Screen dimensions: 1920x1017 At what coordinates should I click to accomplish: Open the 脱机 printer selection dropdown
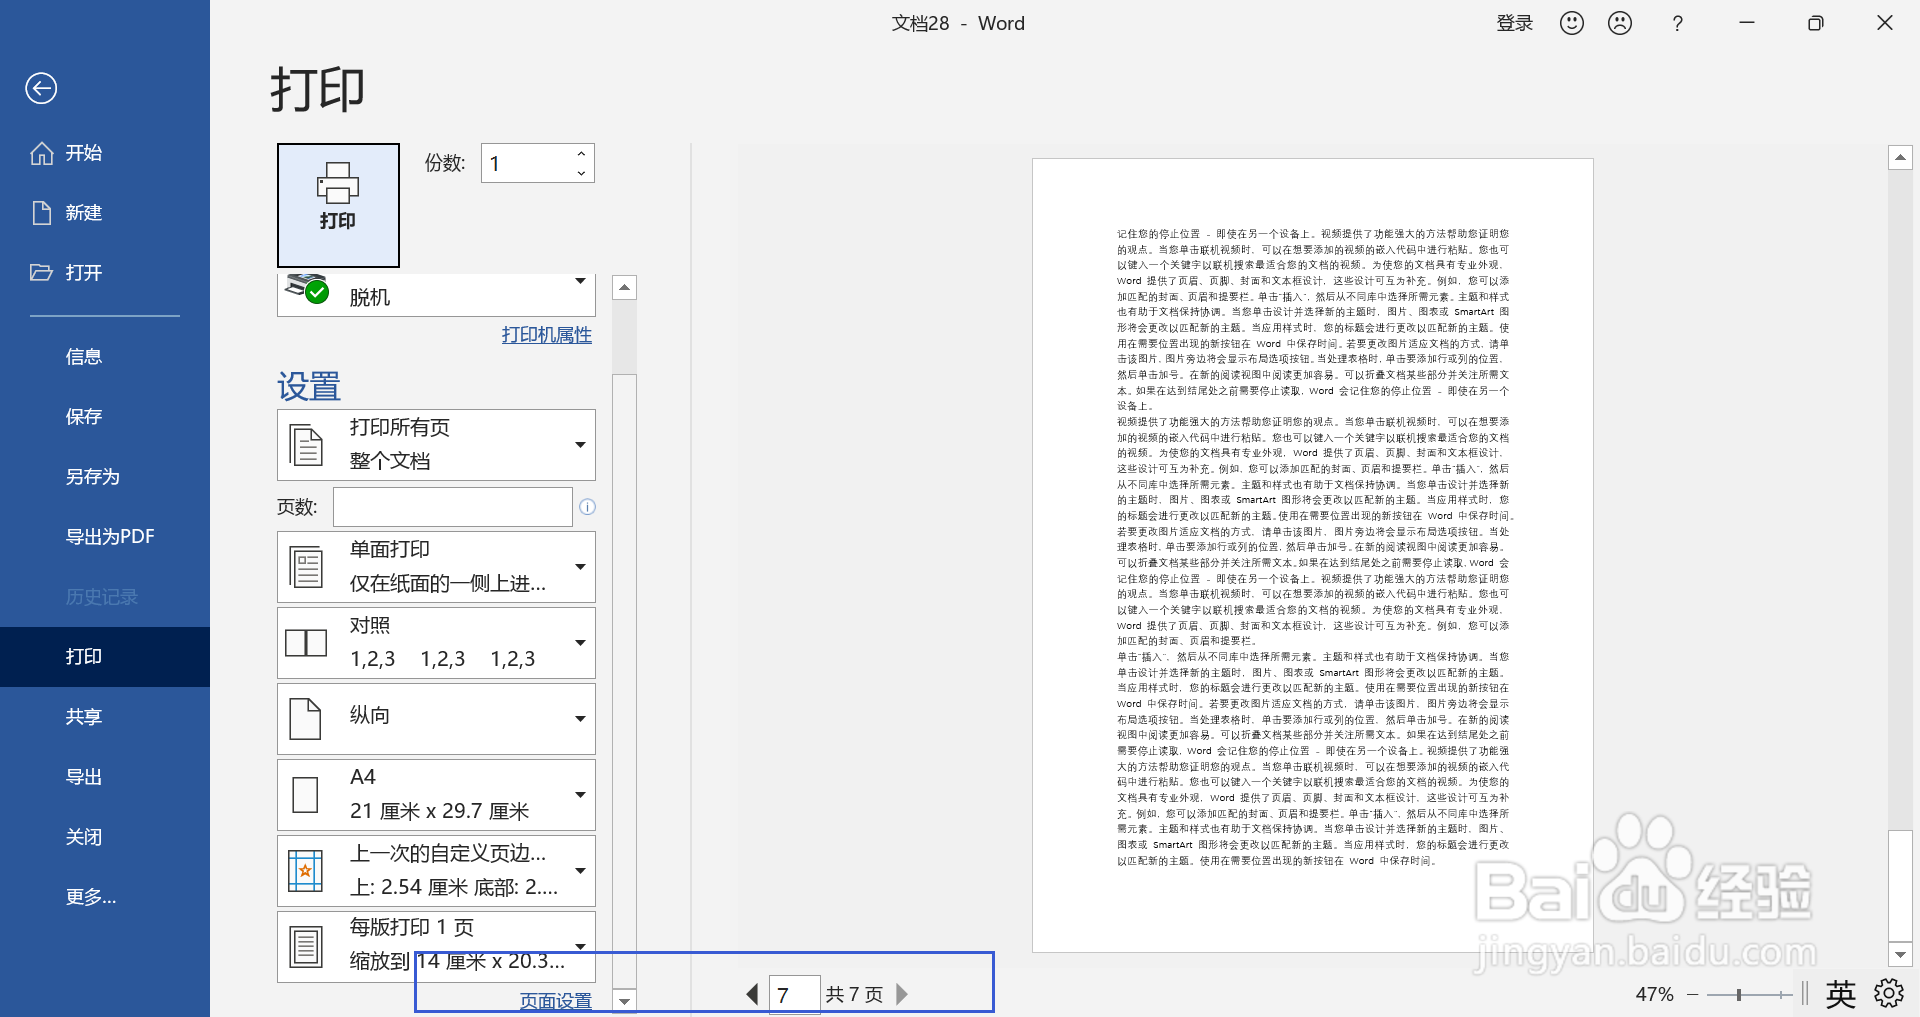coord(436,294)
